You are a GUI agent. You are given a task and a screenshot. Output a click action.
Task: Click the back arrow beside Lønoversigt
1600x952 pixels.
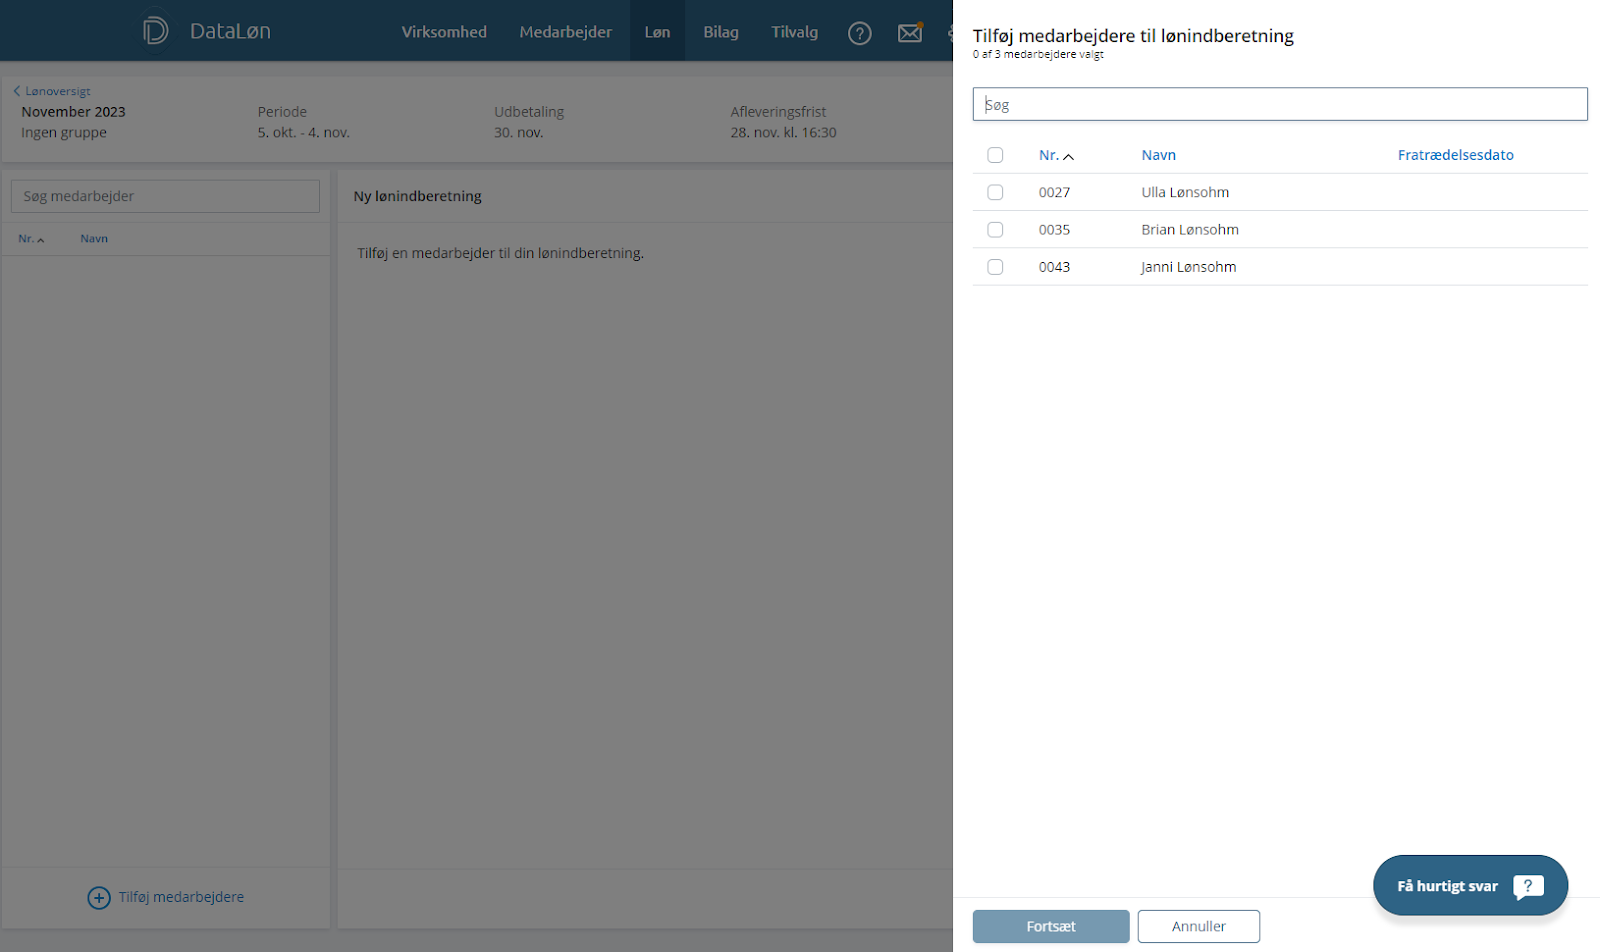(x=17, y=91)
